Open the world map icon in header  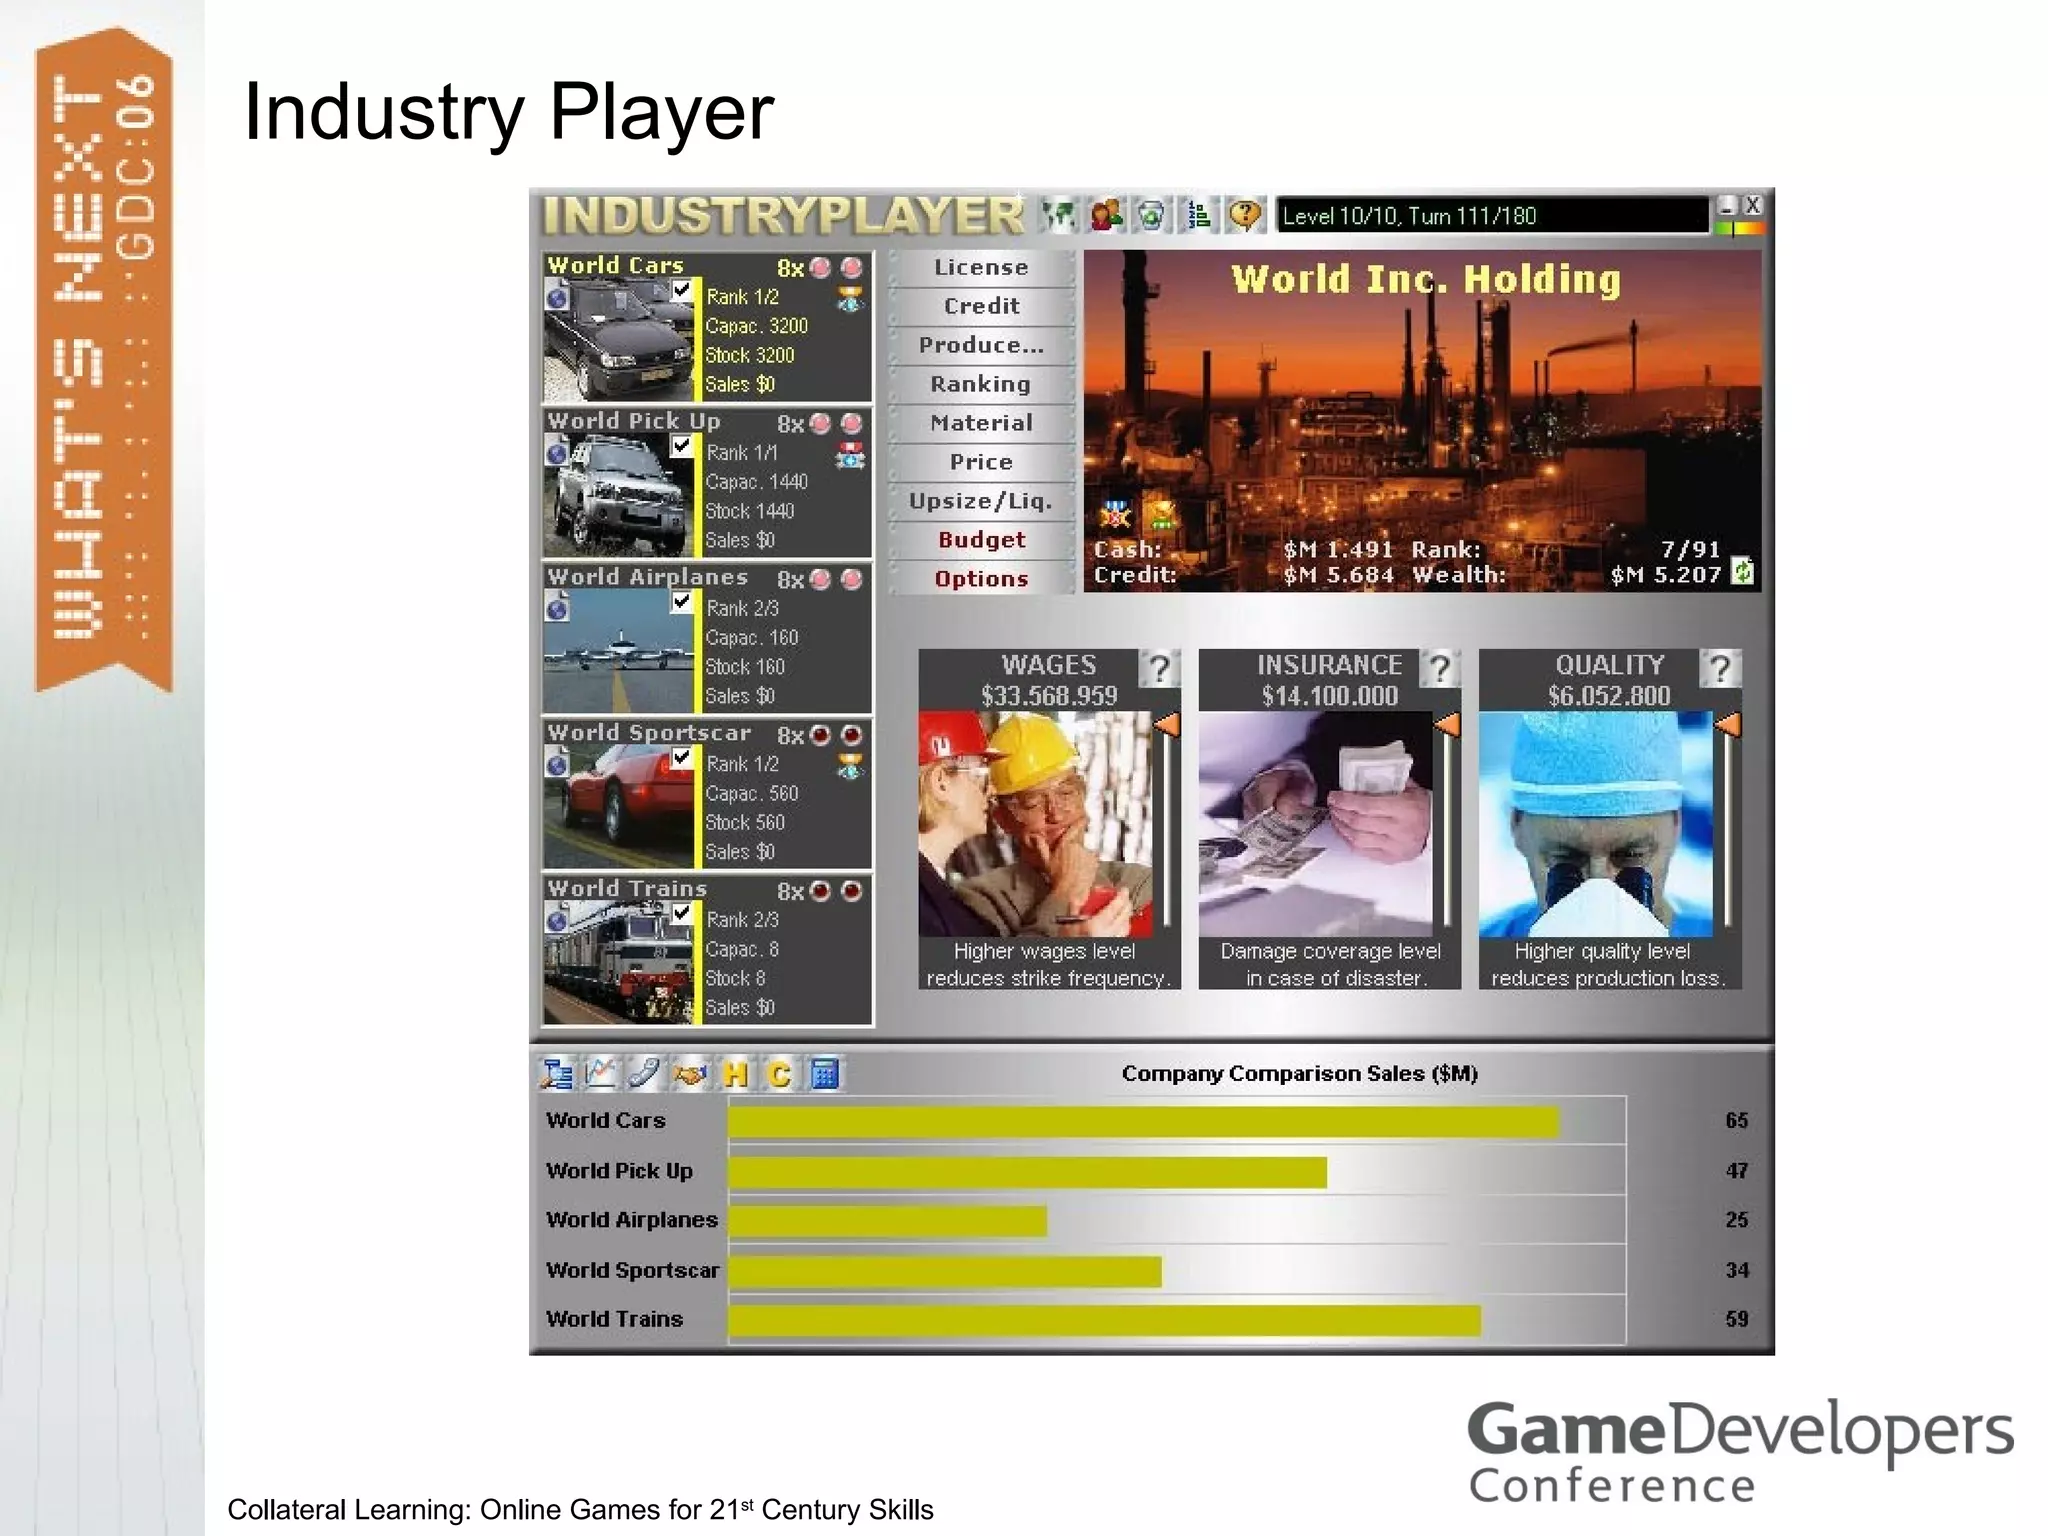click(x=1058, y=214)
